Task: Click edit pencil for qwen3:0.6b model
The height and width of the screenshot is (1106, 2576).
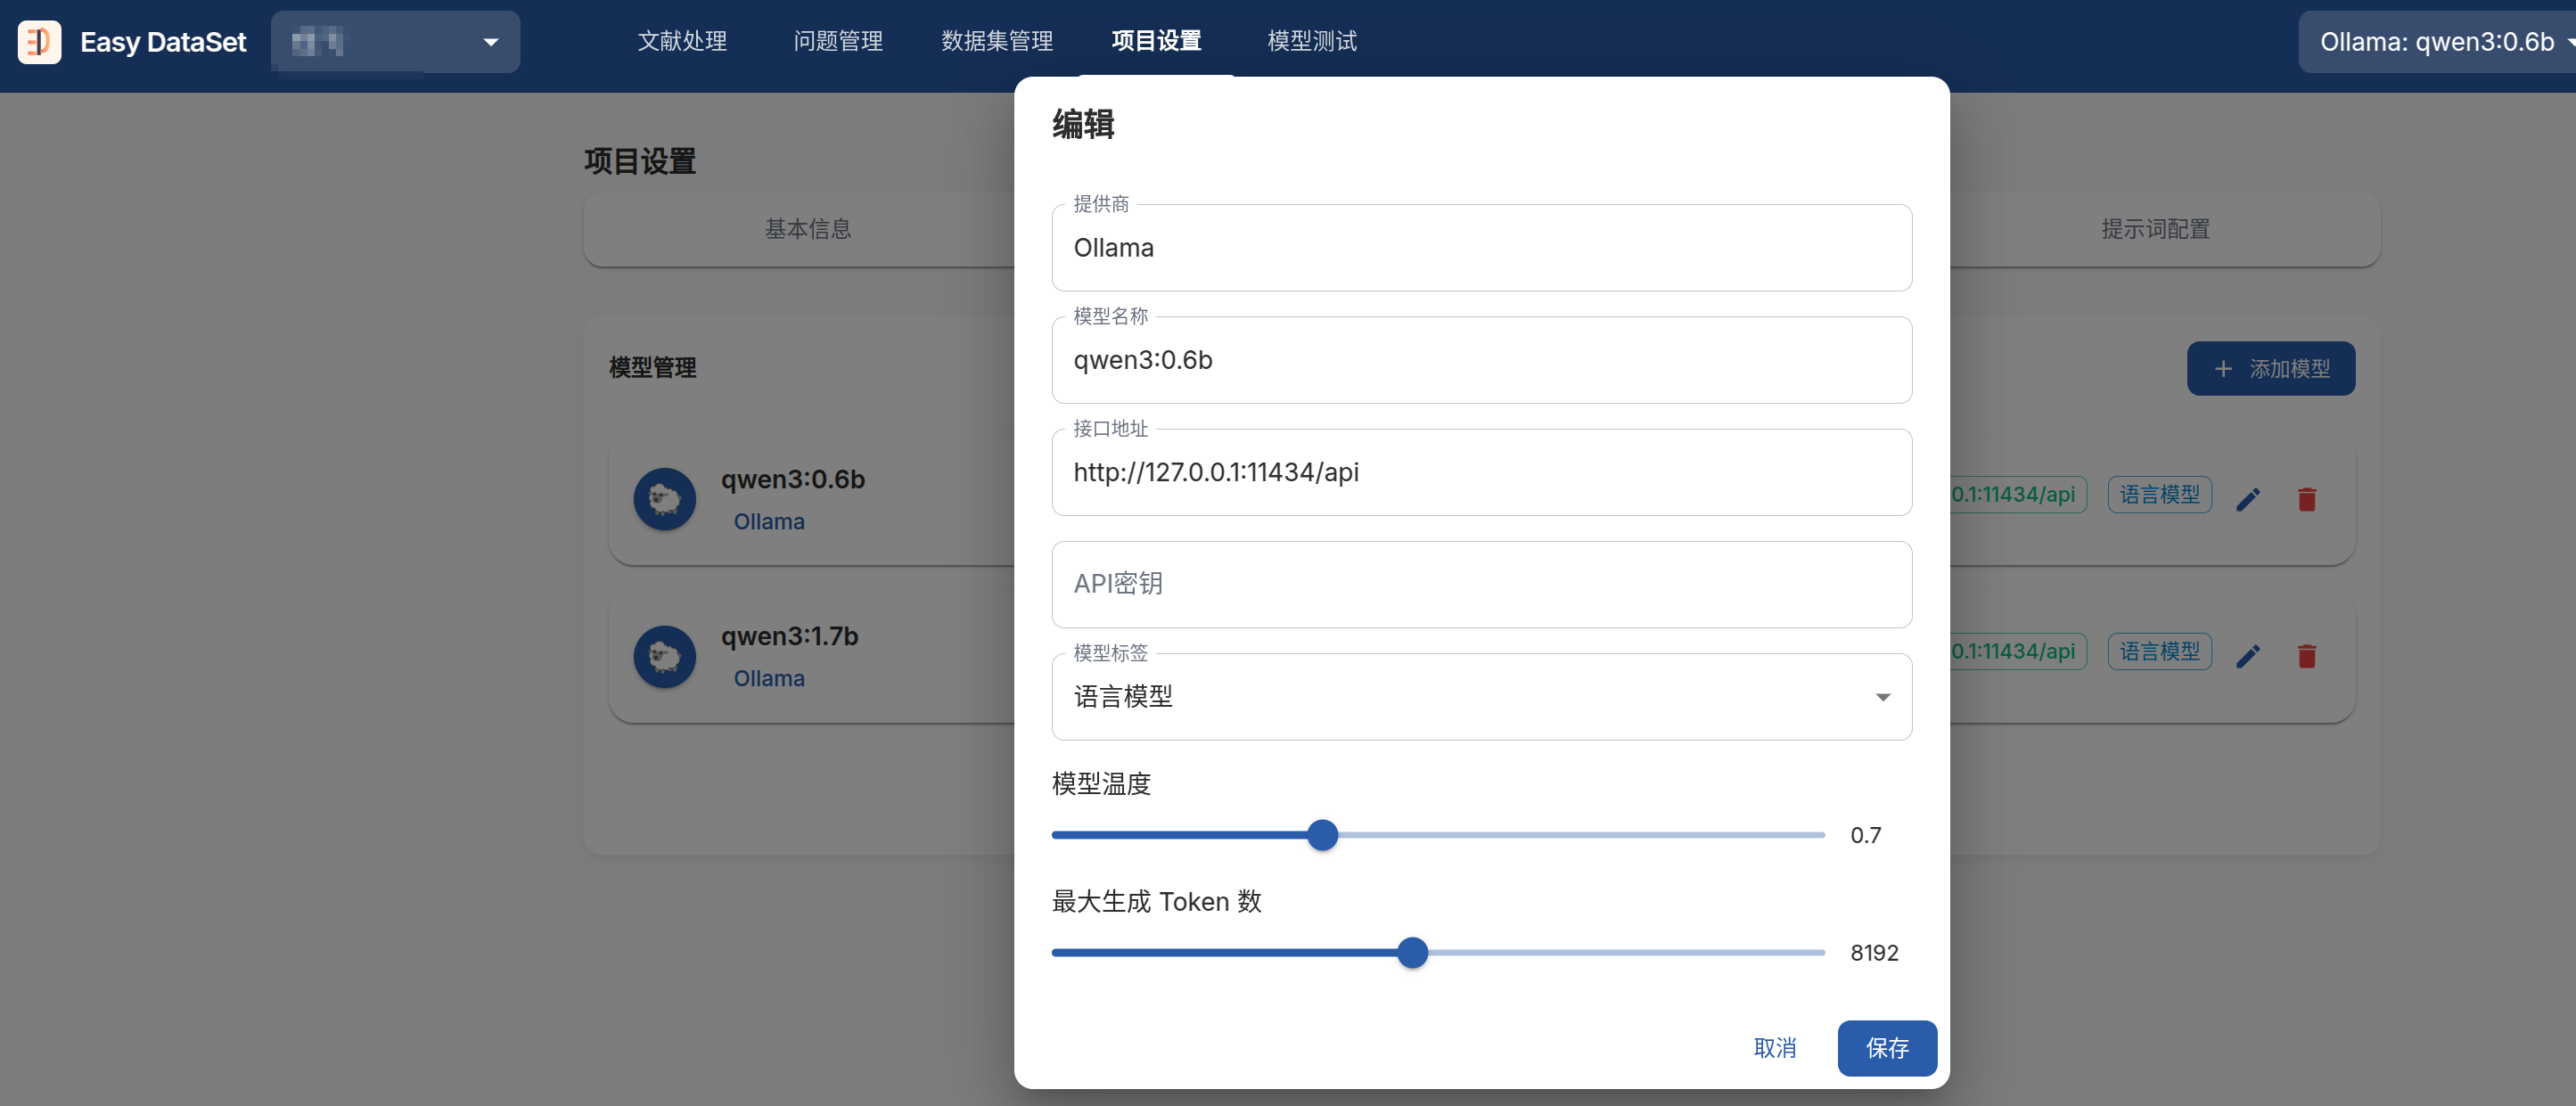Action: tap(2247, 499)
